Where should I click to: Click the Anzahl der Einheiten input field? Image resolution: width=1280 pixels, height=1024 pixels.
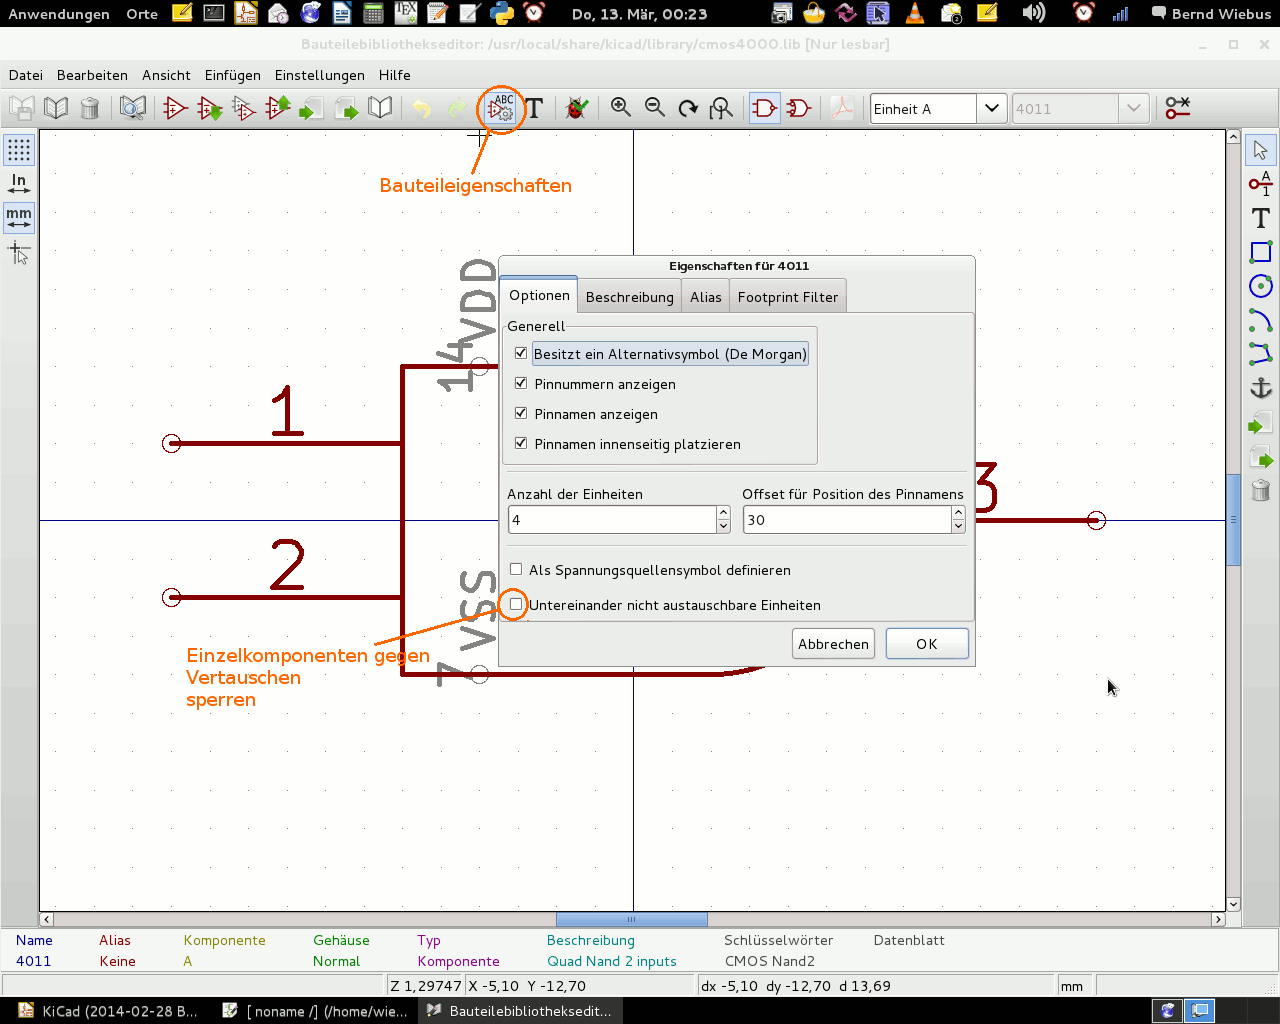tap(612, 520)
